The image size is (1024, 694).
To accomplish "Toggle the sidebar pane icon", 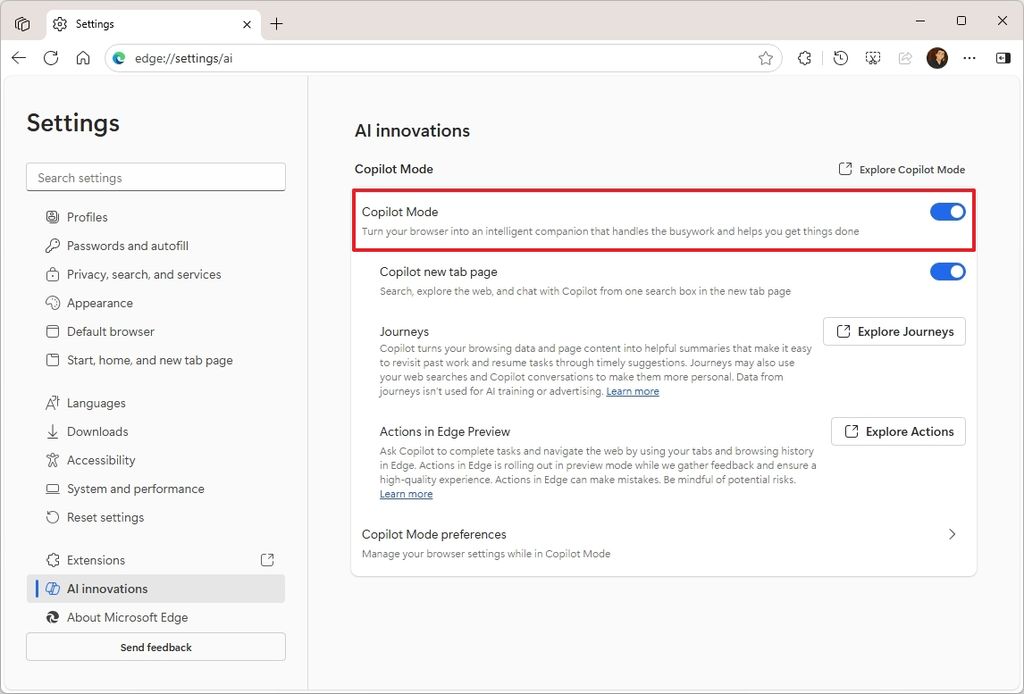I will (1003, 58).
